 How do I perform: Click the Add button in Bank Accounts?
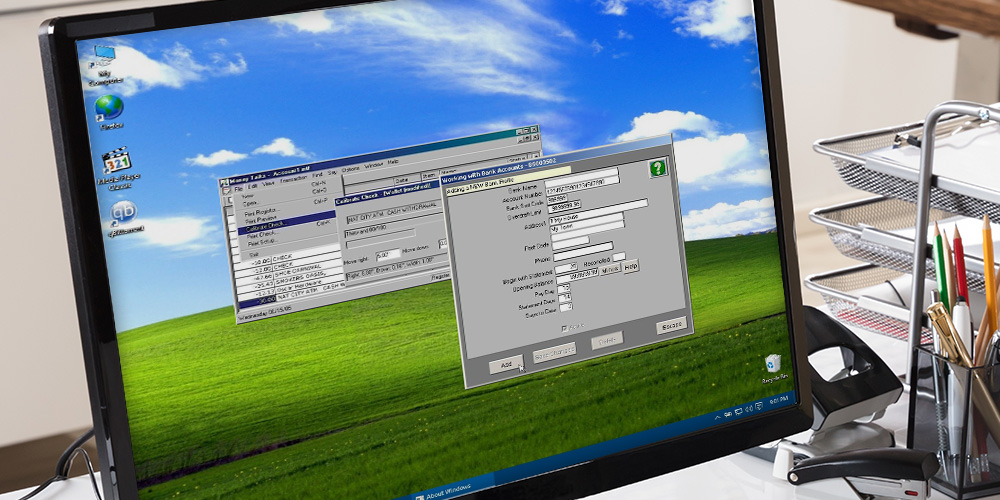click(x=506, y=365)
